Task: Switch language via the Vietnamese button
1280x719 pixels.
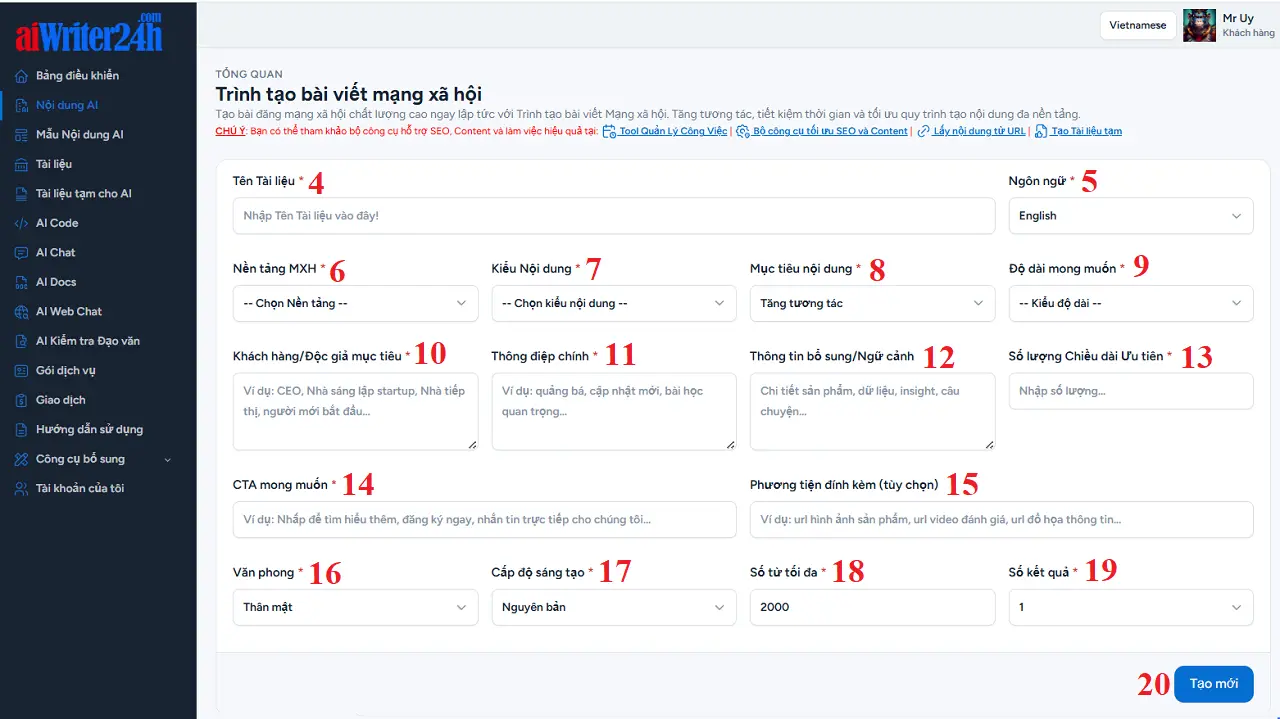Action: [1137, 26]
